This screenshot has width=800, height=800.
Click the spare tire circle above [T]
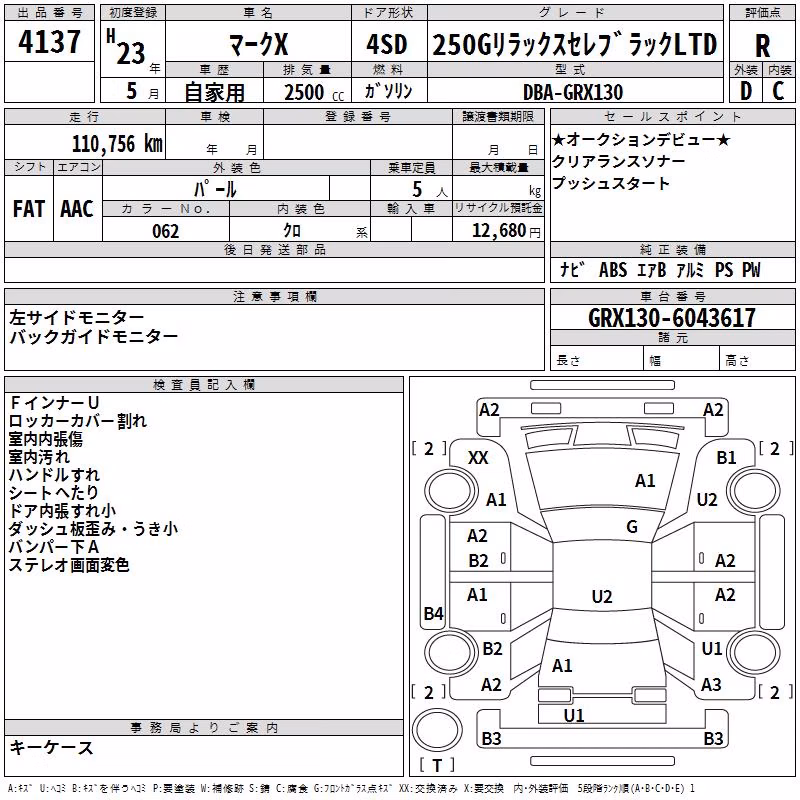pos(437,730)
